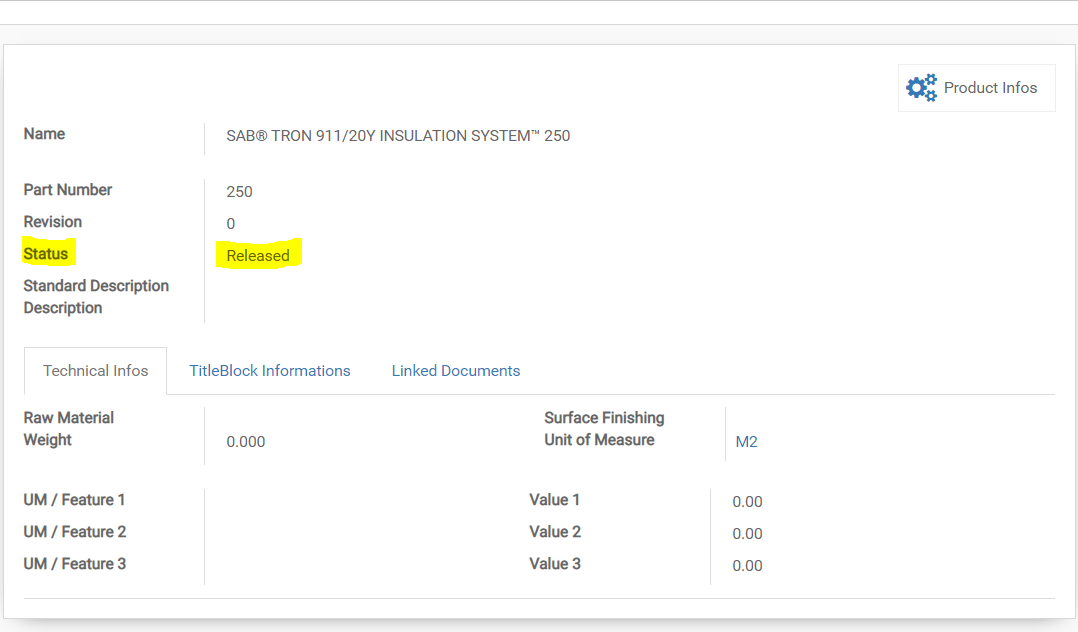
Task: Select the Weight value 0.000
Action: pyautogui.click(x=246, y=442)
